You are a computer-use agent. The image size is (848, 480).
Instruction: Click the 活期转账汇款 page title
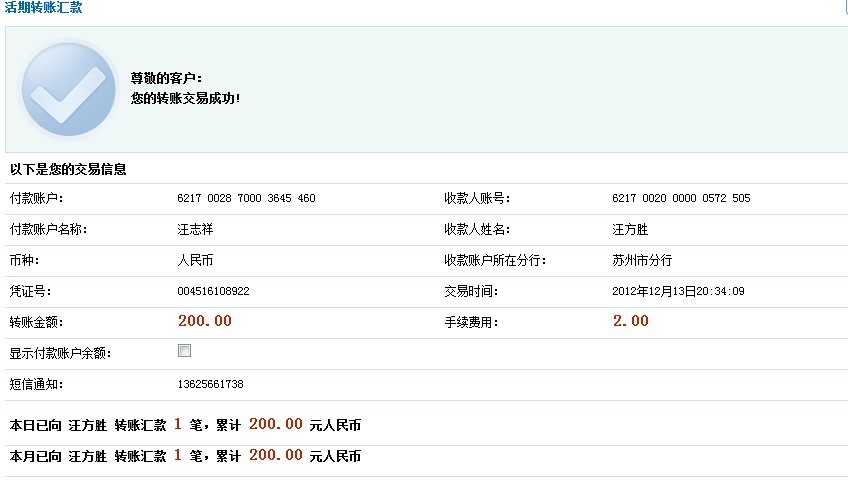44,8
